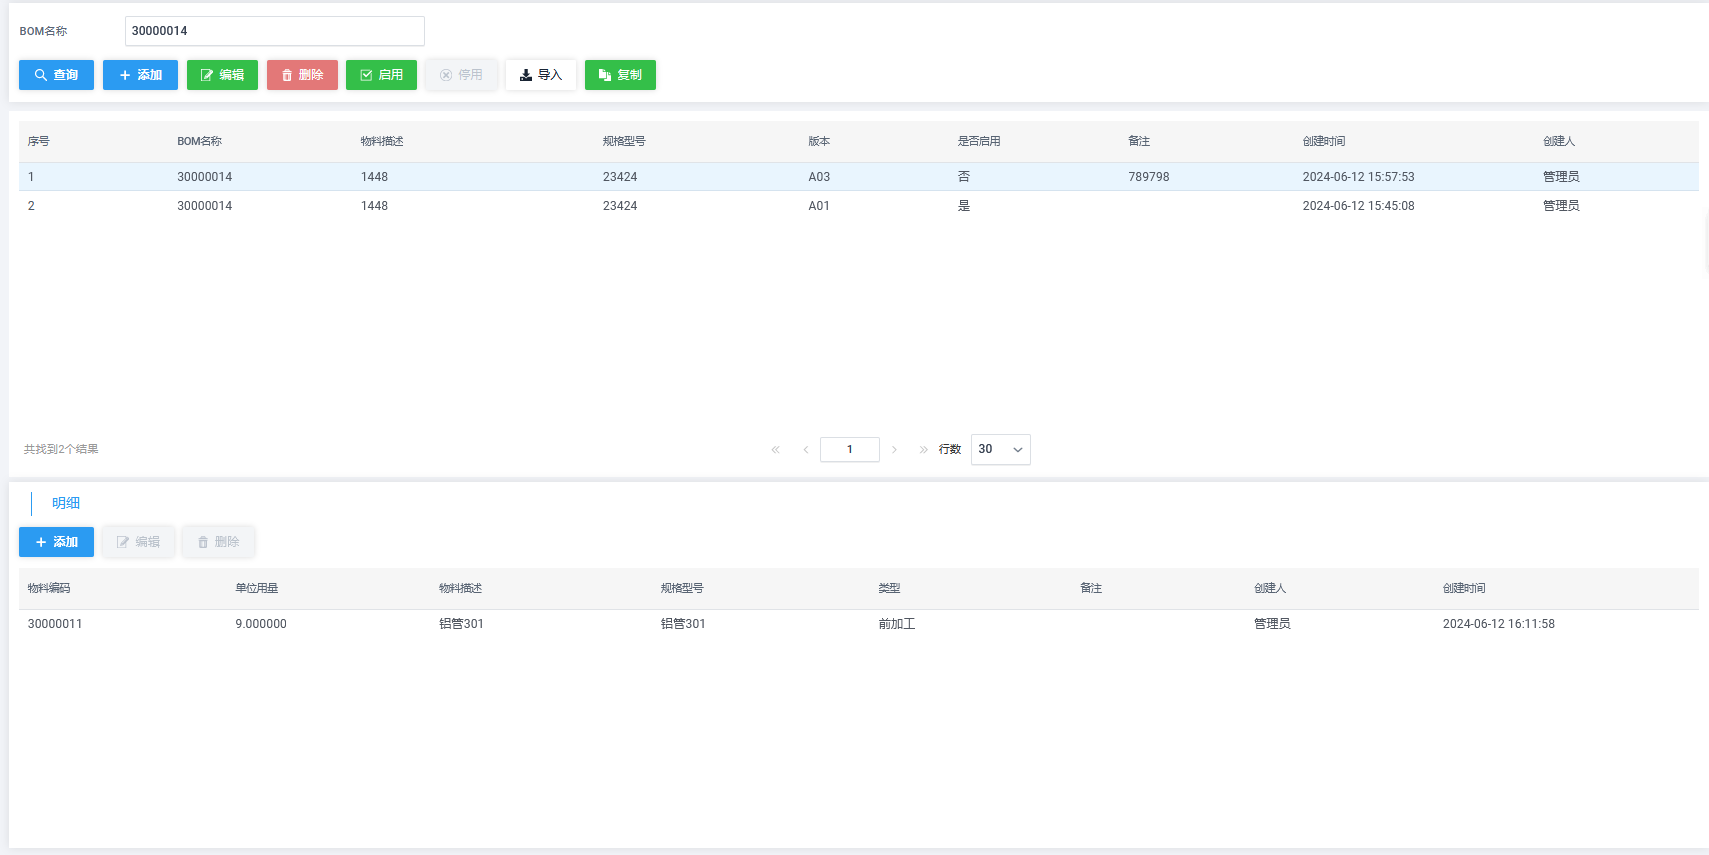
Task: Click the page number input box
Action: click(849, 450)
